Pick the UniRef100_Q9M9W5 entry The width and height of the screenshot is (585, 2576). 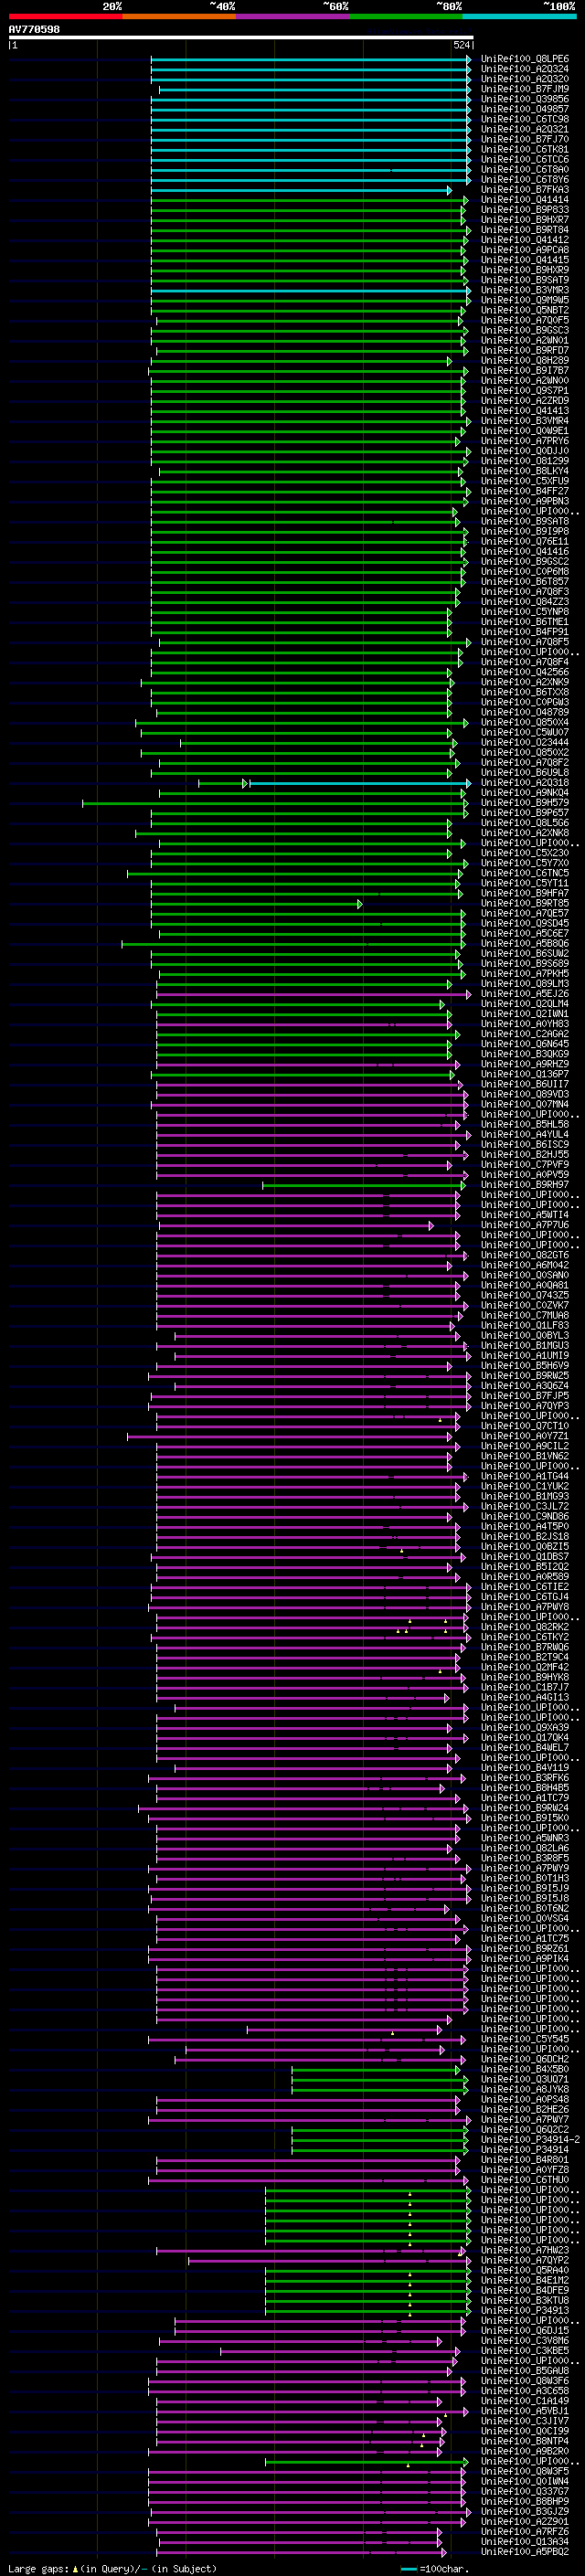(524, 300)
